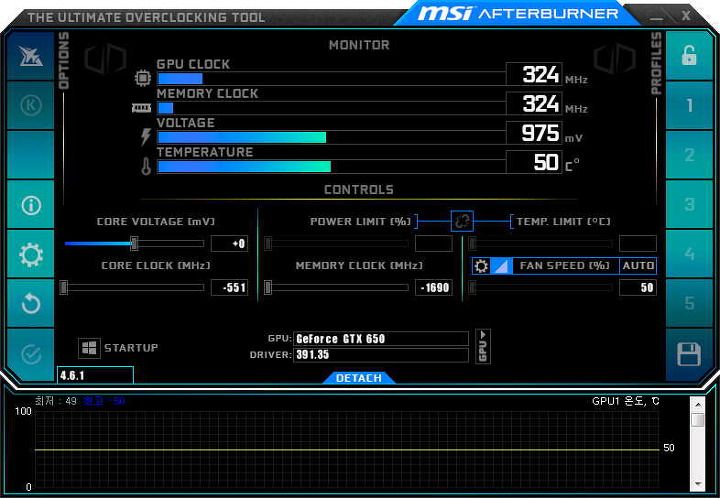Viewport: 720px width, 498px height.
Task: Apply settings with the checkmark icon
Action: point(31,354)
